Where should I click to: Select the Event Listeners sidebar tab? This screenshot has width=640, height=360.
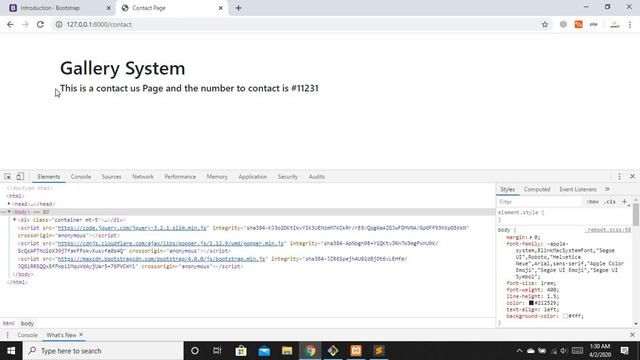(578, 189)
